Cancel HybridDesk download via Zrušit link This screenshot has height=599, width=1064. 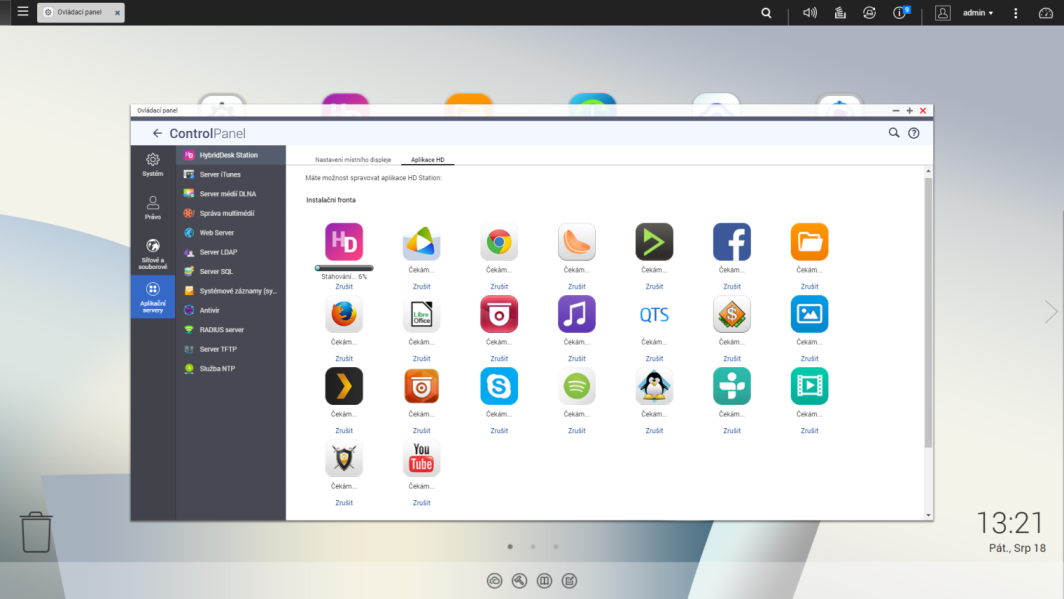click(344, 286)
